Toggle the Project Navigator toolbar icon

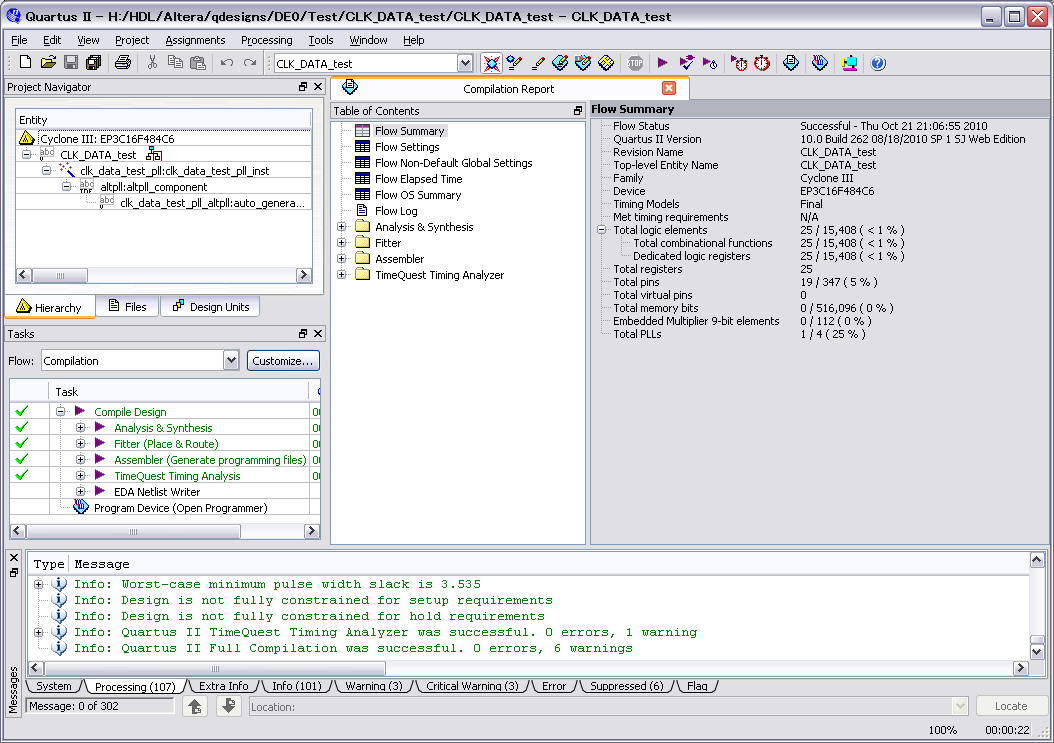(491, 63)
